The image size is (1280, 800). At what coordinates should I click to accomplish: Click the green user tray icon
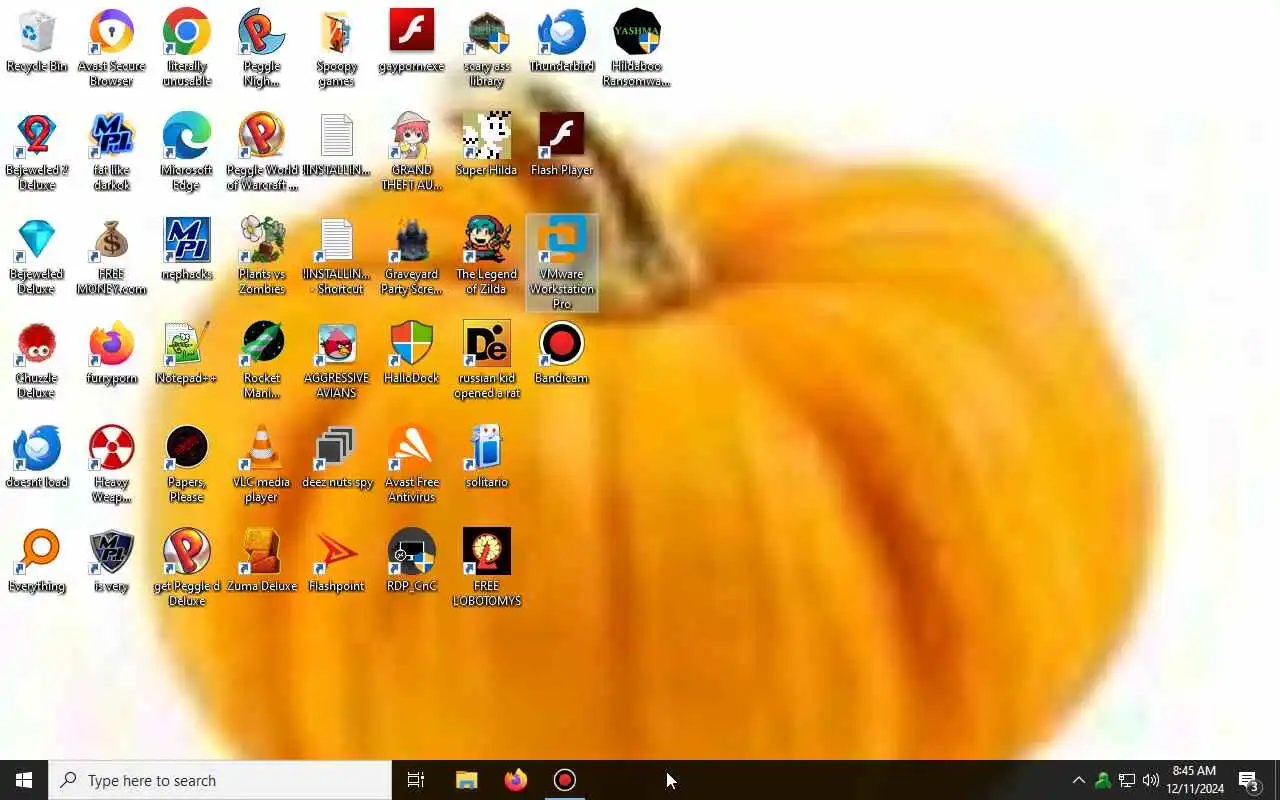(x=1103, y=780)
